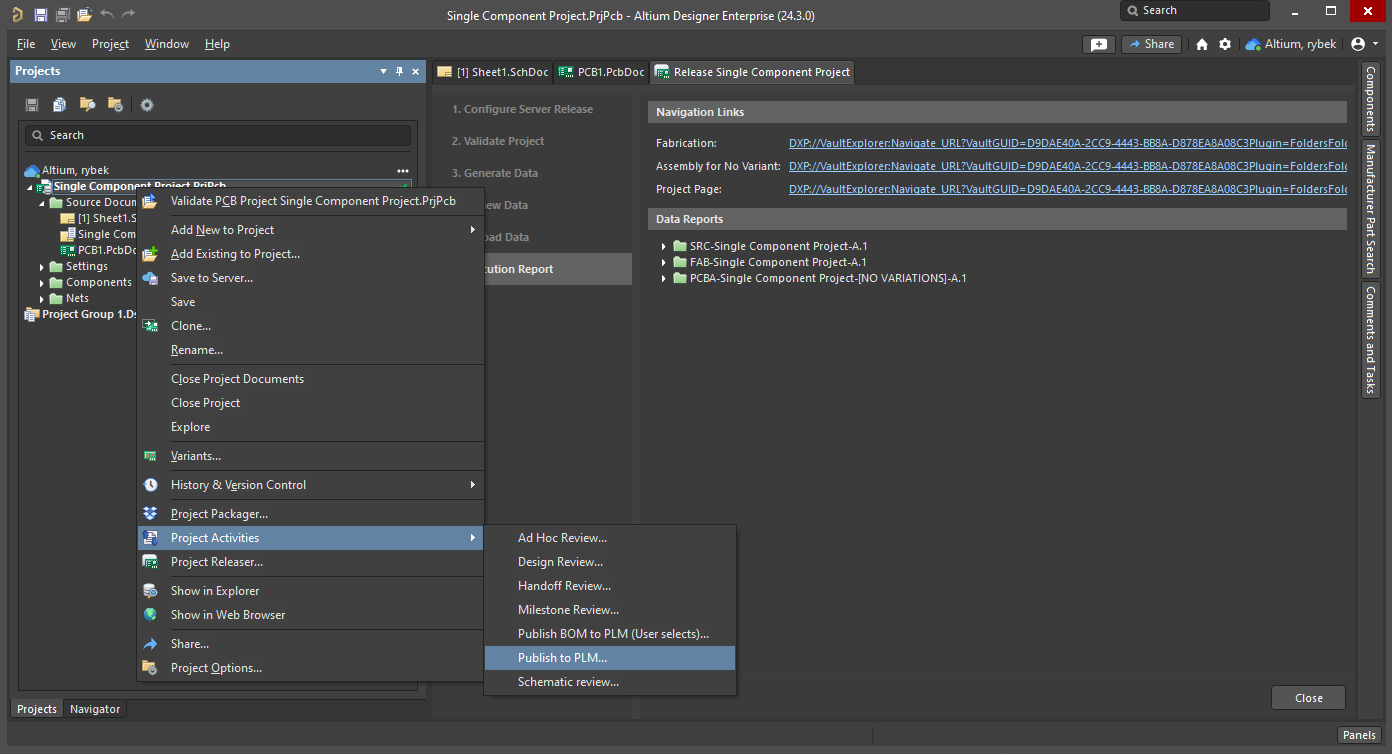The height and width of the screenshot is (755, 1392).
Task: Collapse the Single Component Project tree node
Action: [x=29, y=187]
